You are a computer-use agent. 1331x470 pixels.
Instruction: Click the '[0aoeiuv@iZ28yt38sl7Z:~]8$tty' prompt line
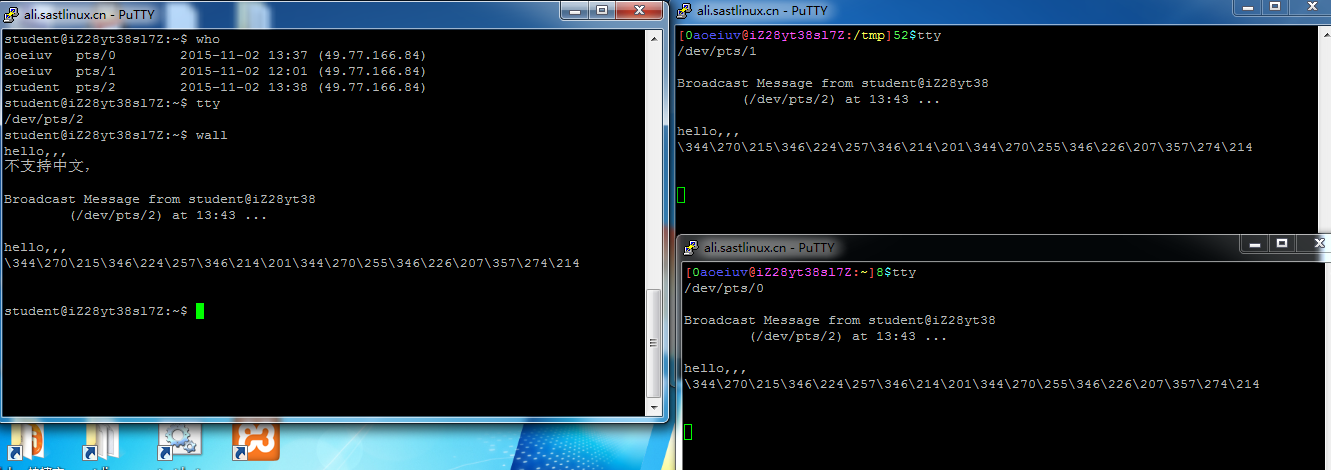tap(800, 272)
